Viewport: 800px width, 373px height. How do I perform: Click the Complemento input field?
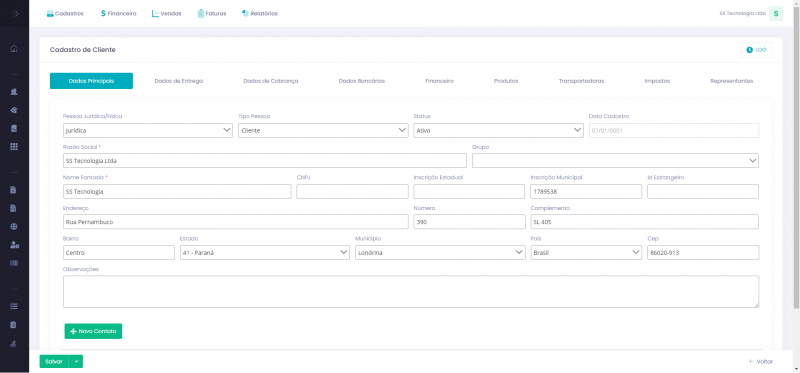click(644, 222)
